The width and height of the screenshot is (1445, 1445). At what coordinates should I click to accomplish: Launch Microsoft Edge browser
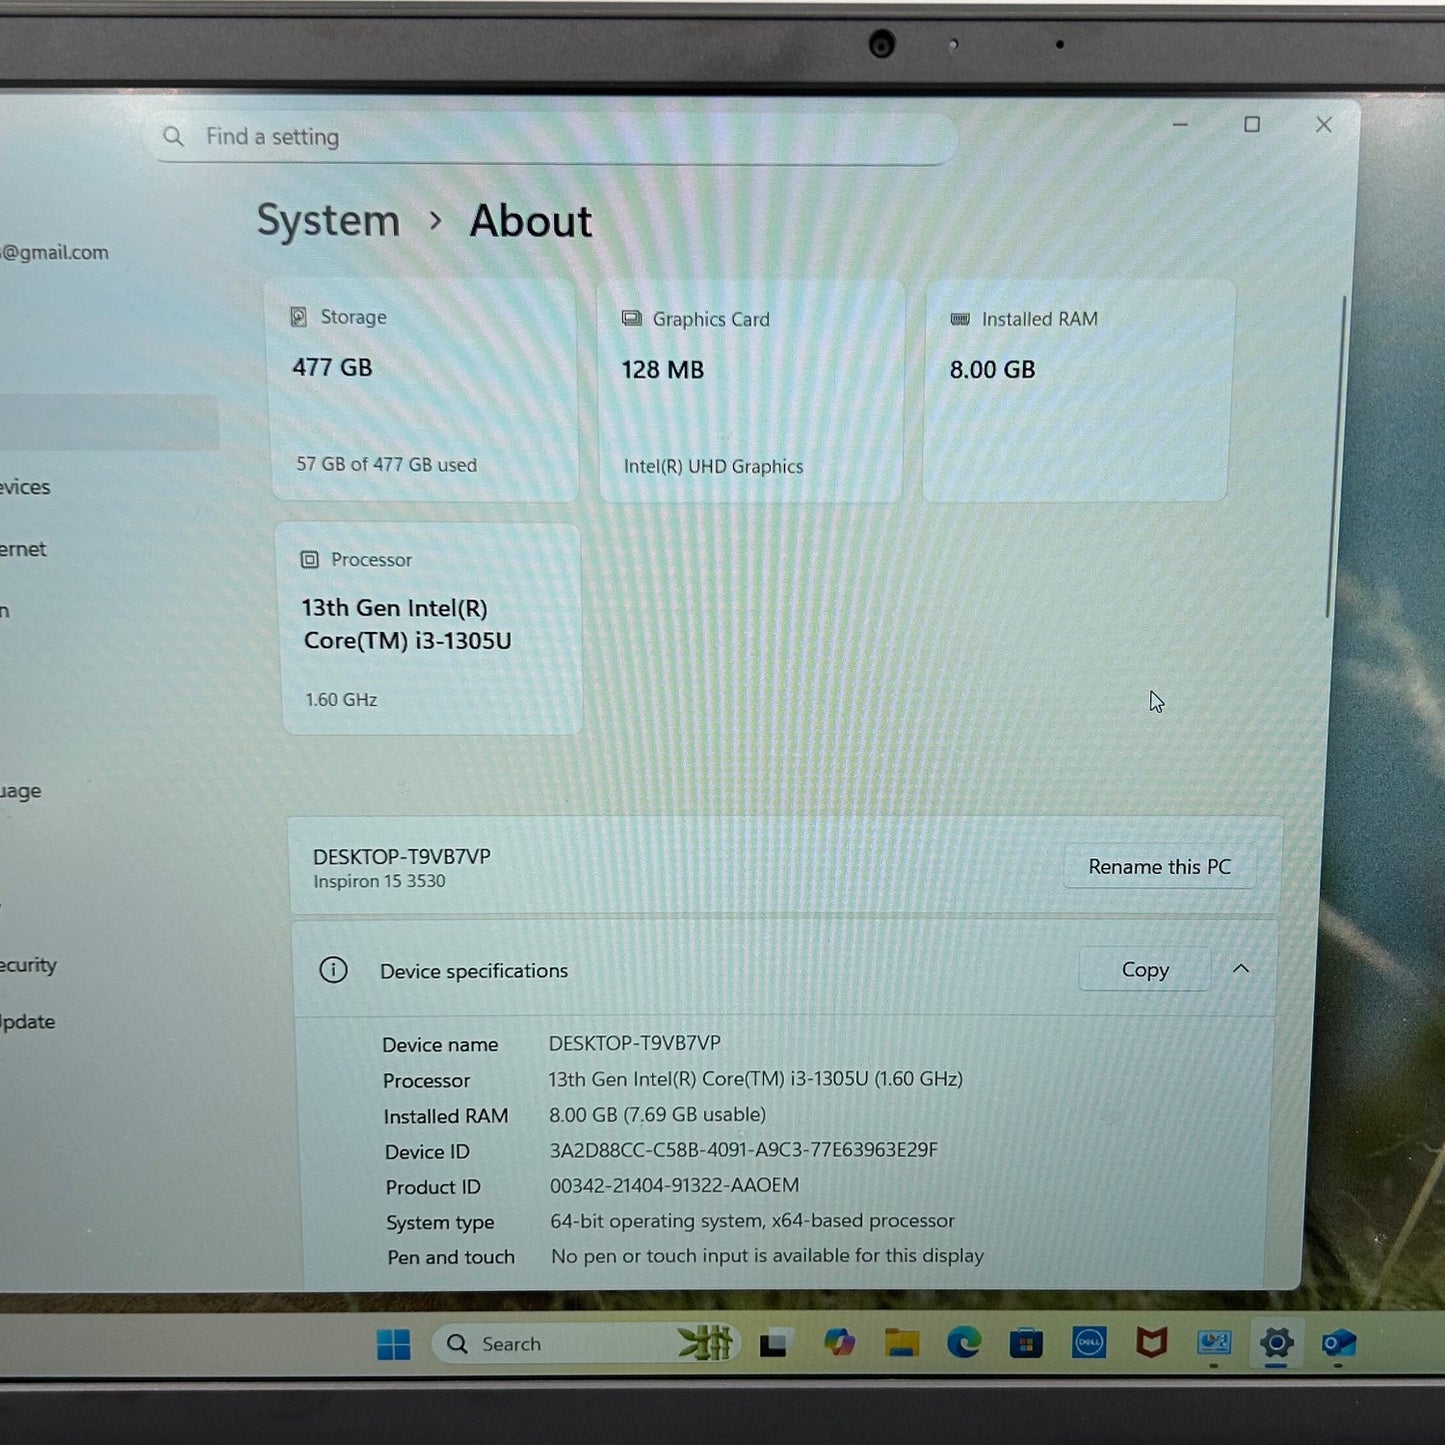(x=963, y=1343)
